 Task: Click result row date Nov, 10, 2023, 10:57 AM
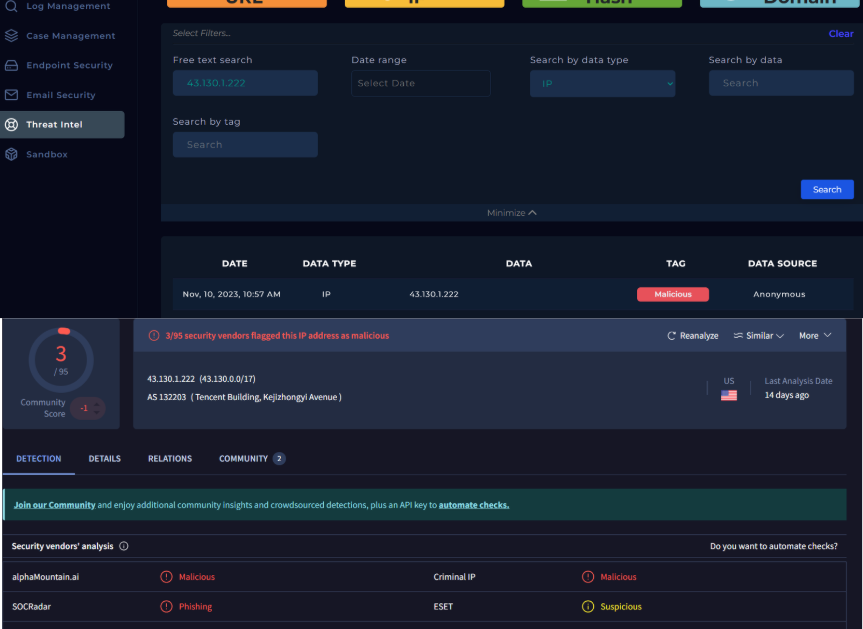pyautogui.click(x=232, y=294)
